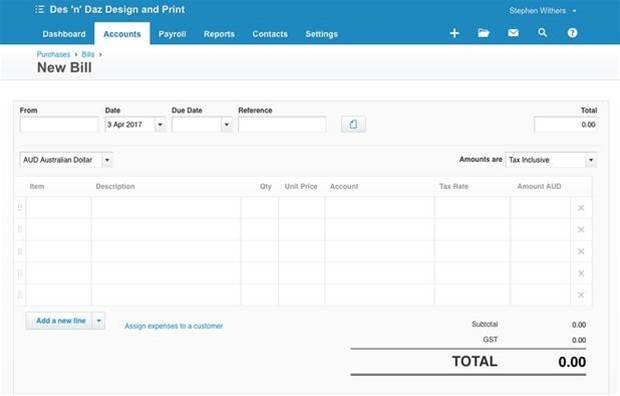The height and width of the screenshot is (396, 620).
Task: Click the first row's Amount AUD cell
Action: (x=541, y=208)
